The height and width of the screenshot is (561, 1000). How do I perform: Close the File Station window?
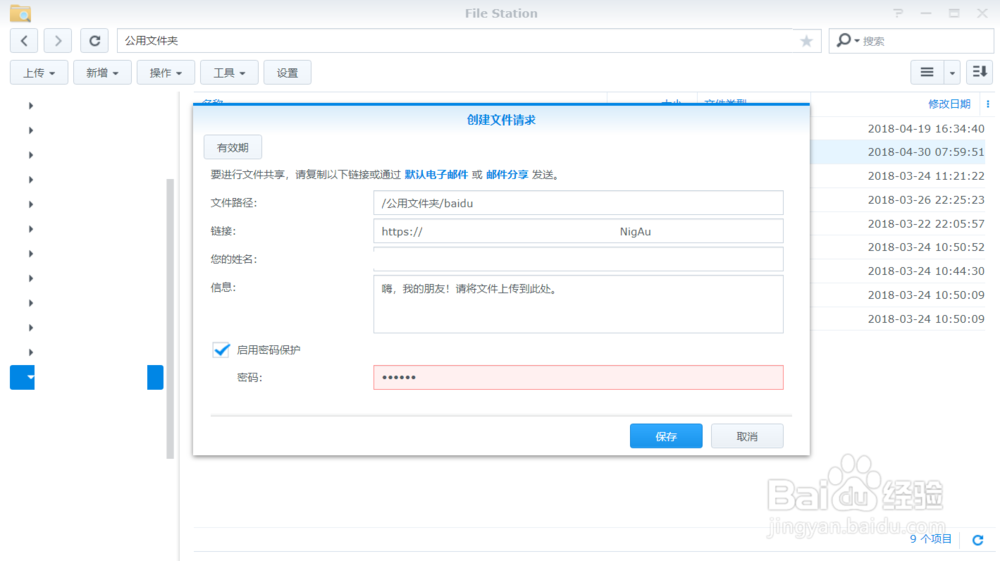[x=982, y=13]
